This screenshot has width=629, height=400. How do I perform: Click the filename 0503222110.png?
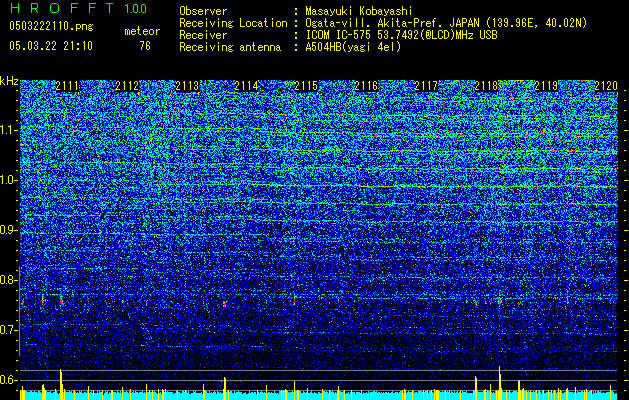coord(51,26)
